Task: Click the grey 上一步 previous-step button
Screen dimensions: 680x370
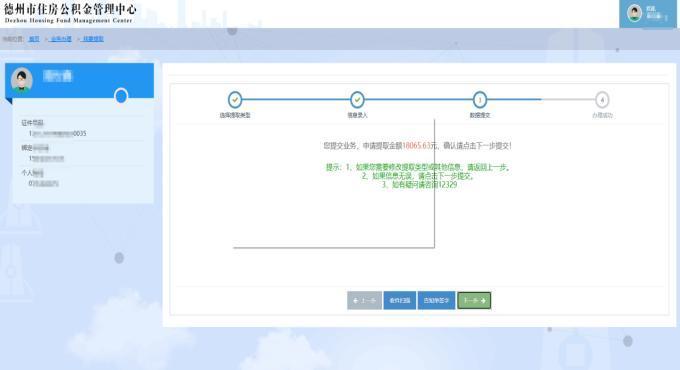Action: (364, 300)
